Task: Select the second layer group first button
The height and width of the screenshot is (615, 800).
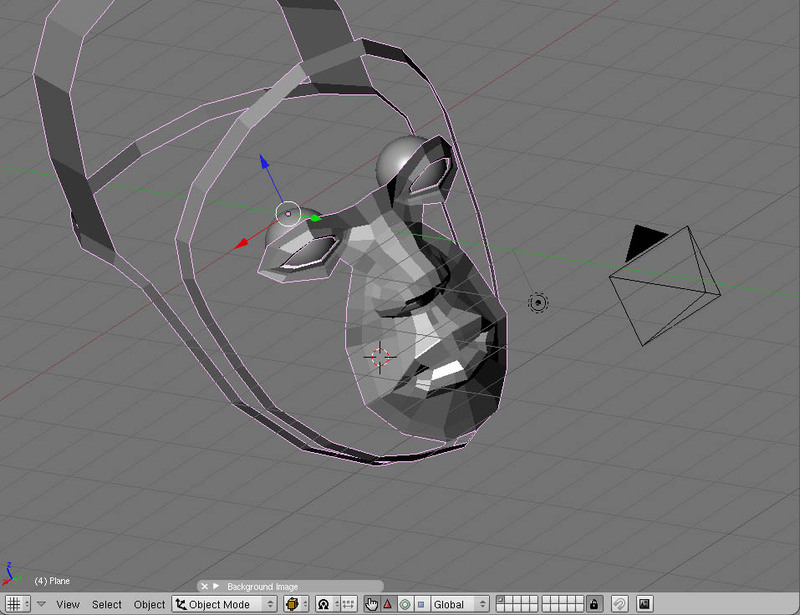Action: click(546, 600)
